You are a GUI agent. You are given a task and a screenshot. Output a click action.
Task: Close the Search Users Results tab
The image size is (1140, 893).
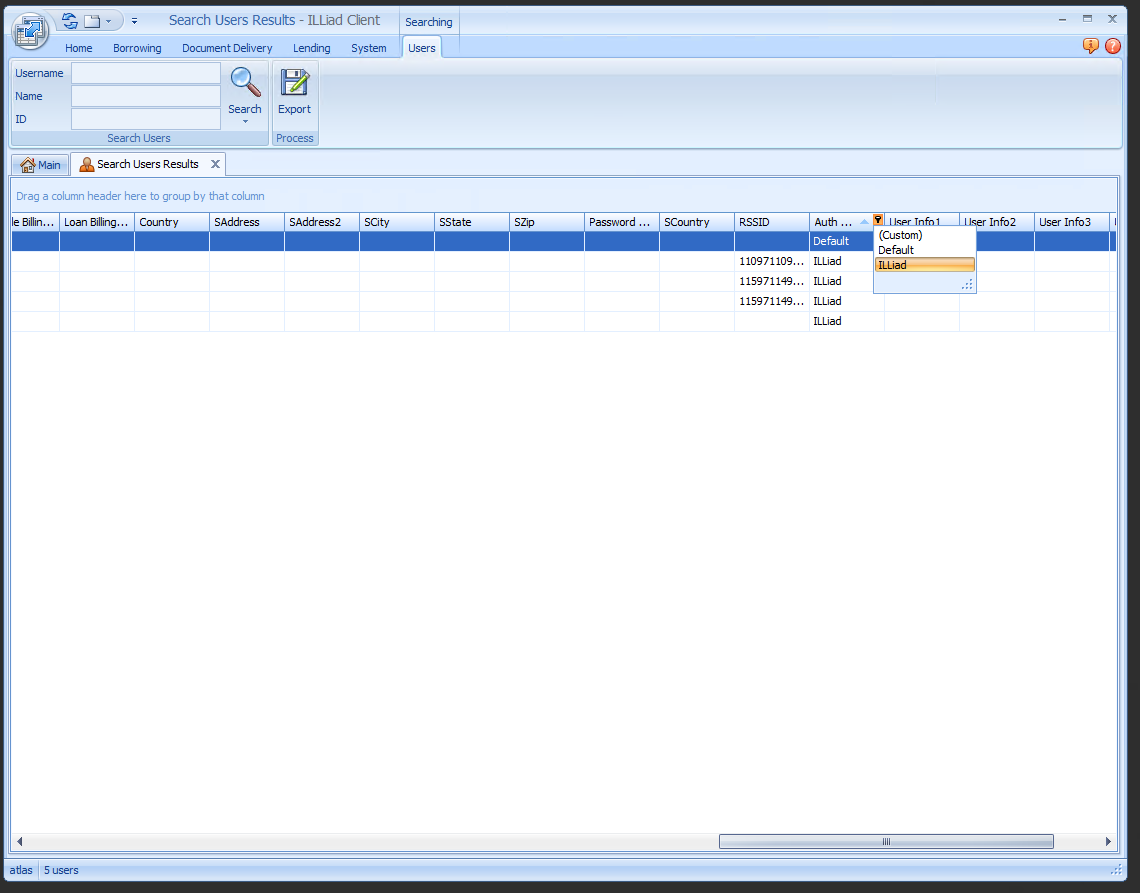tap(215, 164)
